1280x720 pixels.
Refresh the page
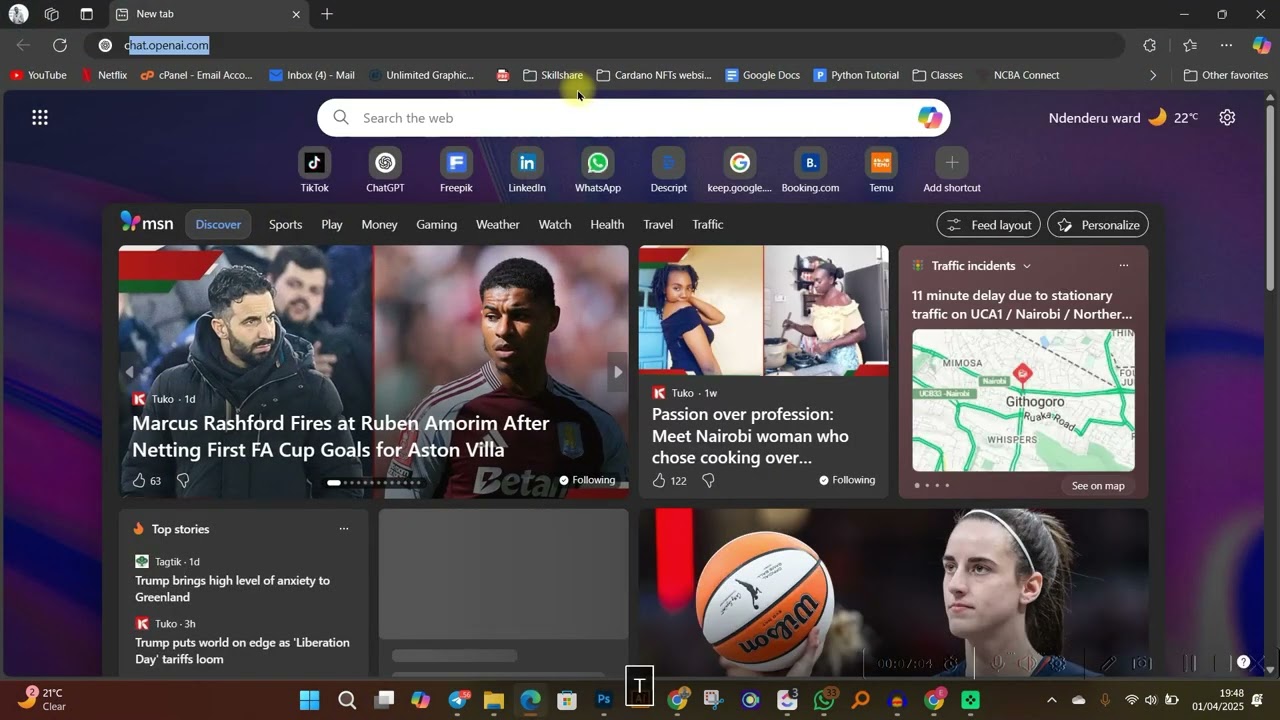[60, 45]
